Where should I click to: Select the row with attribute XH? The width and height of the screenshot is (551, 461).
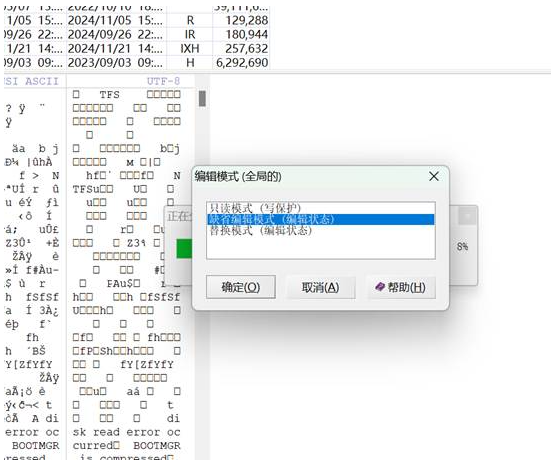[x=137, y=48]
